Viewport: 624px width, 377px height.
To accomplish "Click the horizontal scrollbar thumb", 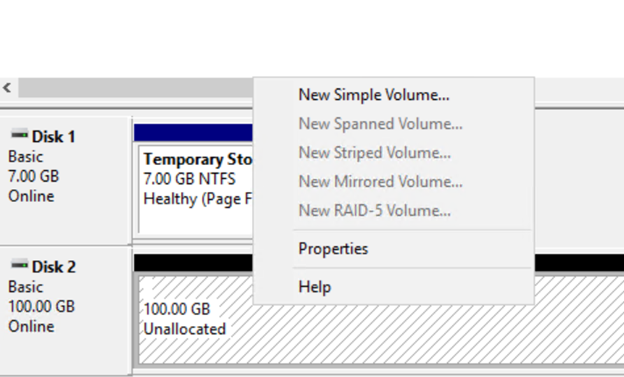I will (135, 88).
